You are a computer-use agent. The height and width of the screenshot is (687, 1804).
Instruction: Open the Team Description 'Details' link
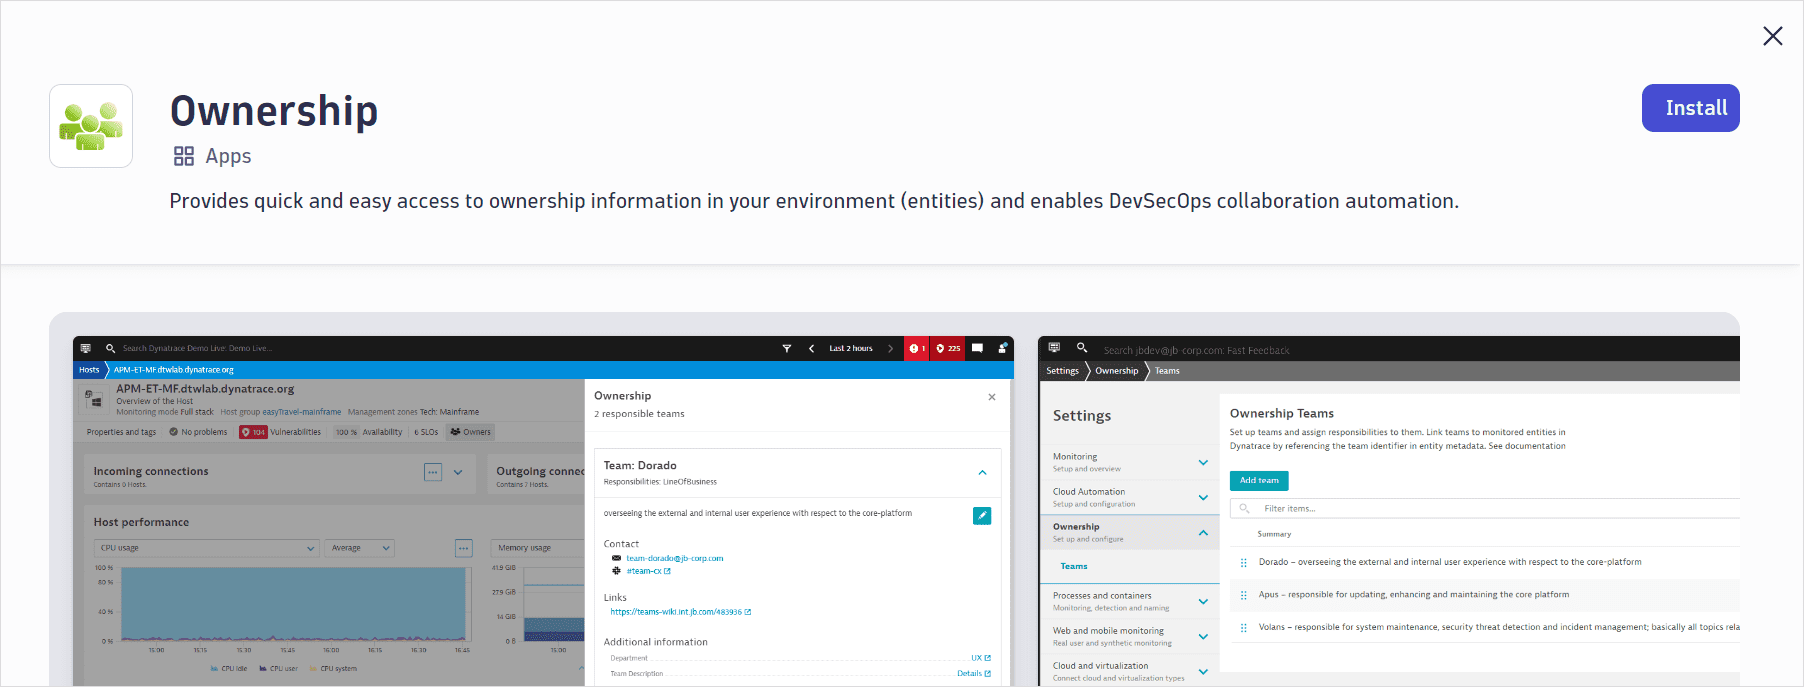pos(973,673)
